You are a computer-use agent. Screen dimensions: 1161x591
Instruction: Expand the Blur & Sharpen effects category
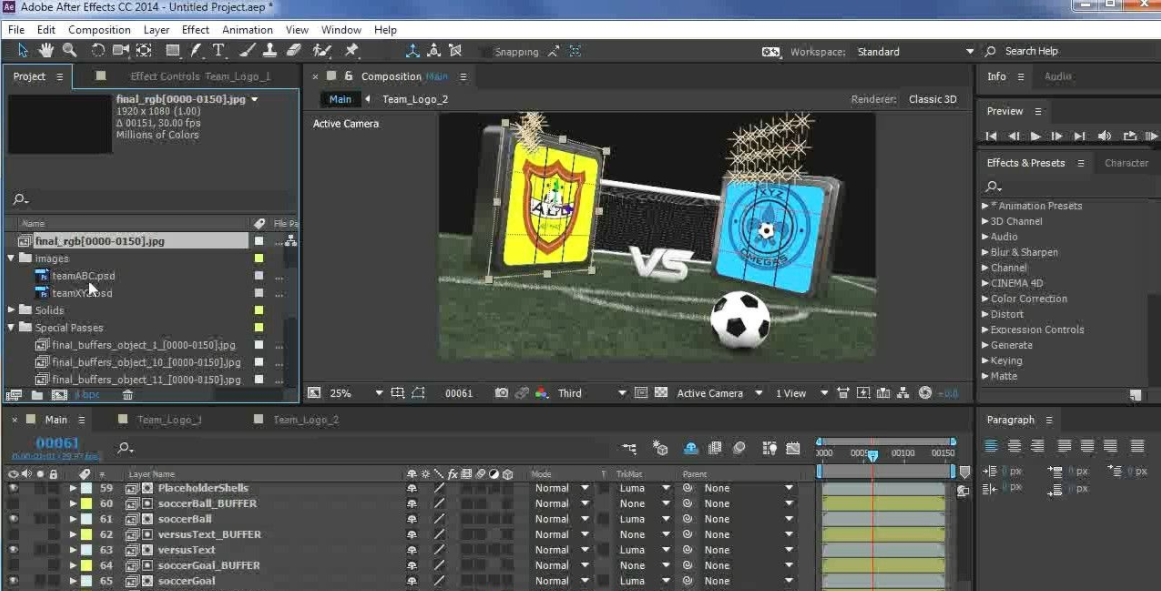[x=985, y=252]
